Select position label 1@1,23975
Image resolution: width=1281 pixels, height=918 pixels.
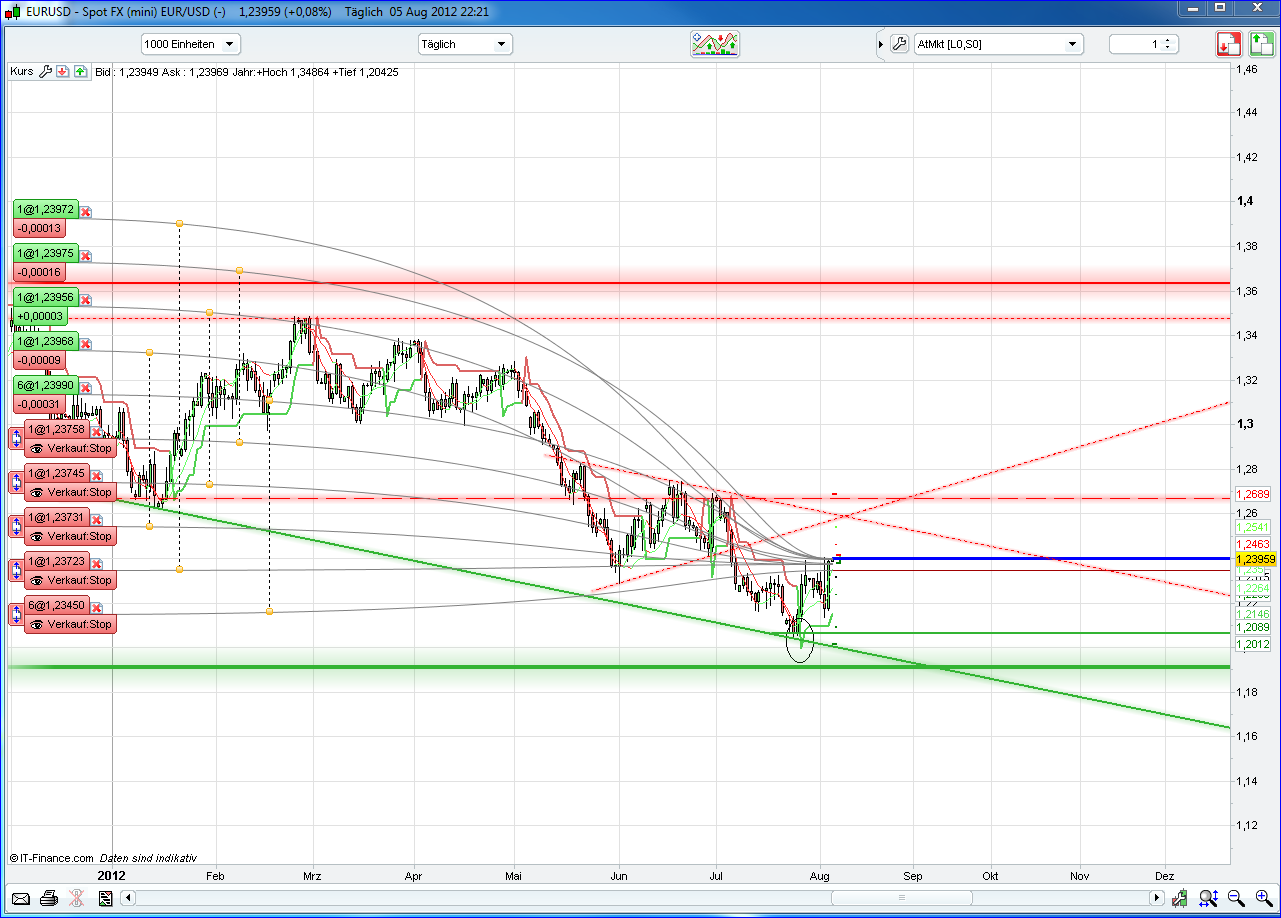pos(46,255)
